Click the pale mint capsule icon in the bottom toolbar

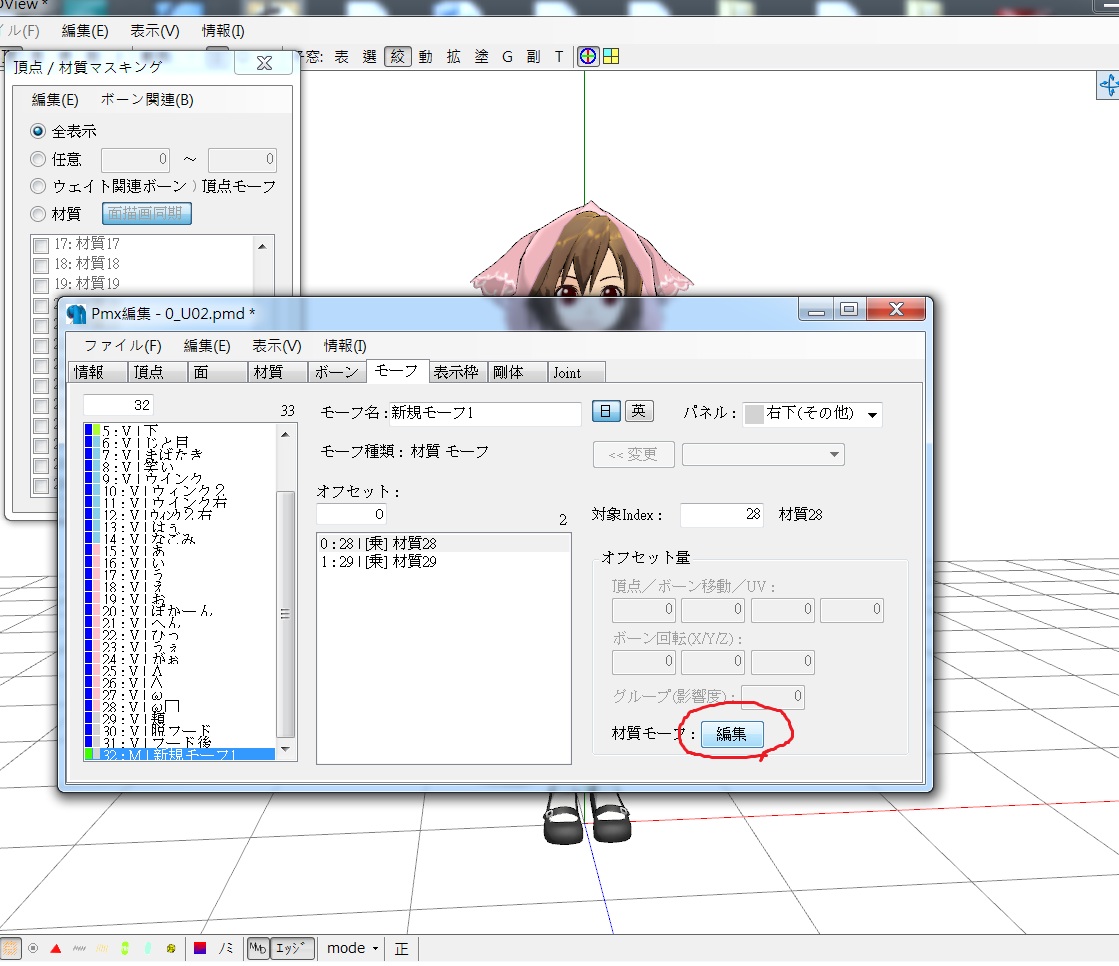(x=148, y=948)
